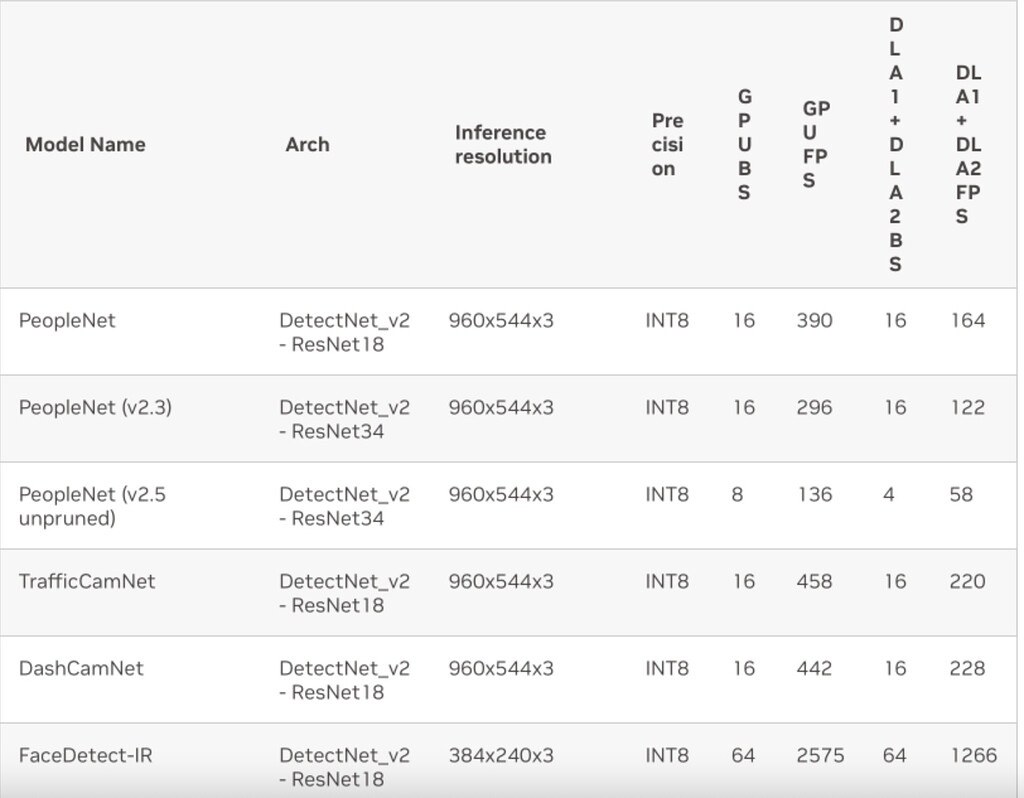Click the FaceDetect-IR model name
Screen dimensions: 1024x798
86,756
